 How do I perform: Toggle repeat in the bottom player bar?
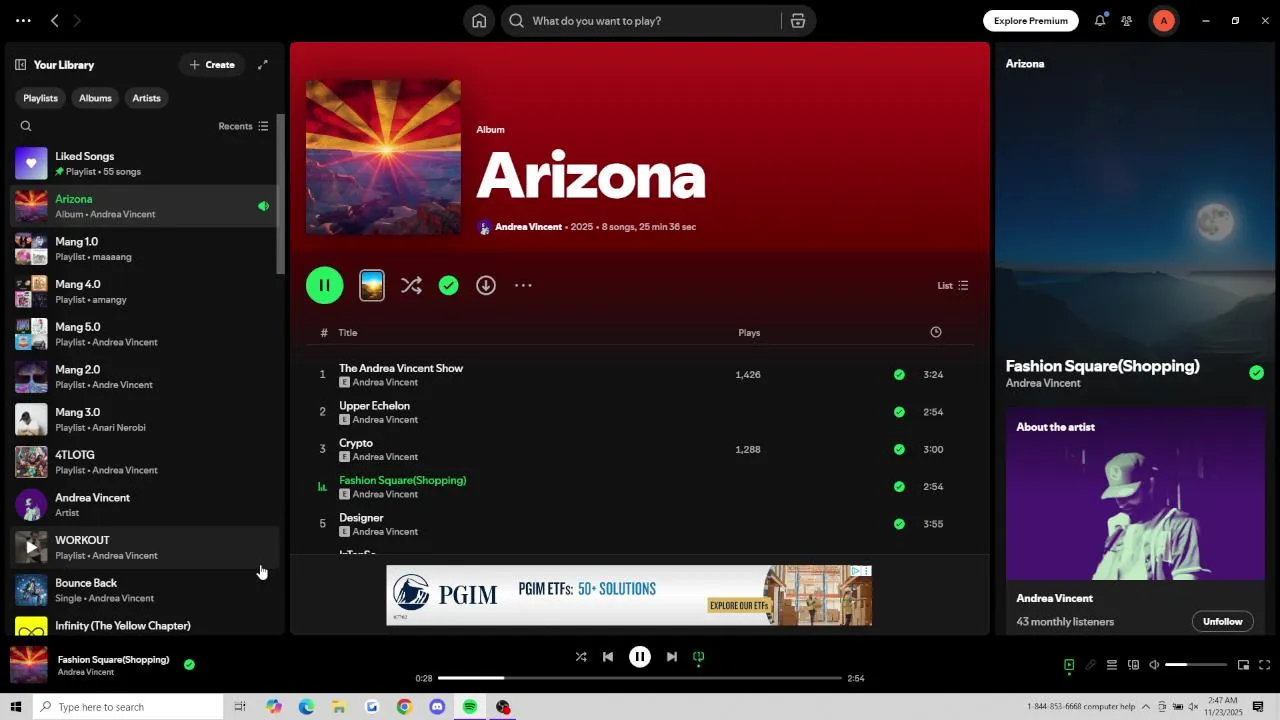699,657
